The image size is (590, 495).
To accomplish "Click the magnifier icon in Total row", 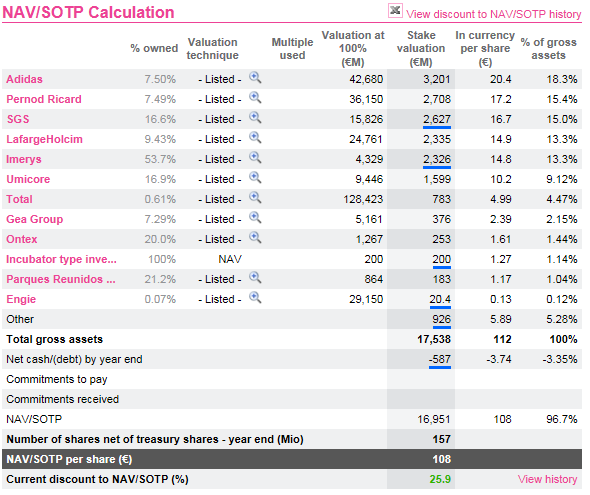I will 255,198.
